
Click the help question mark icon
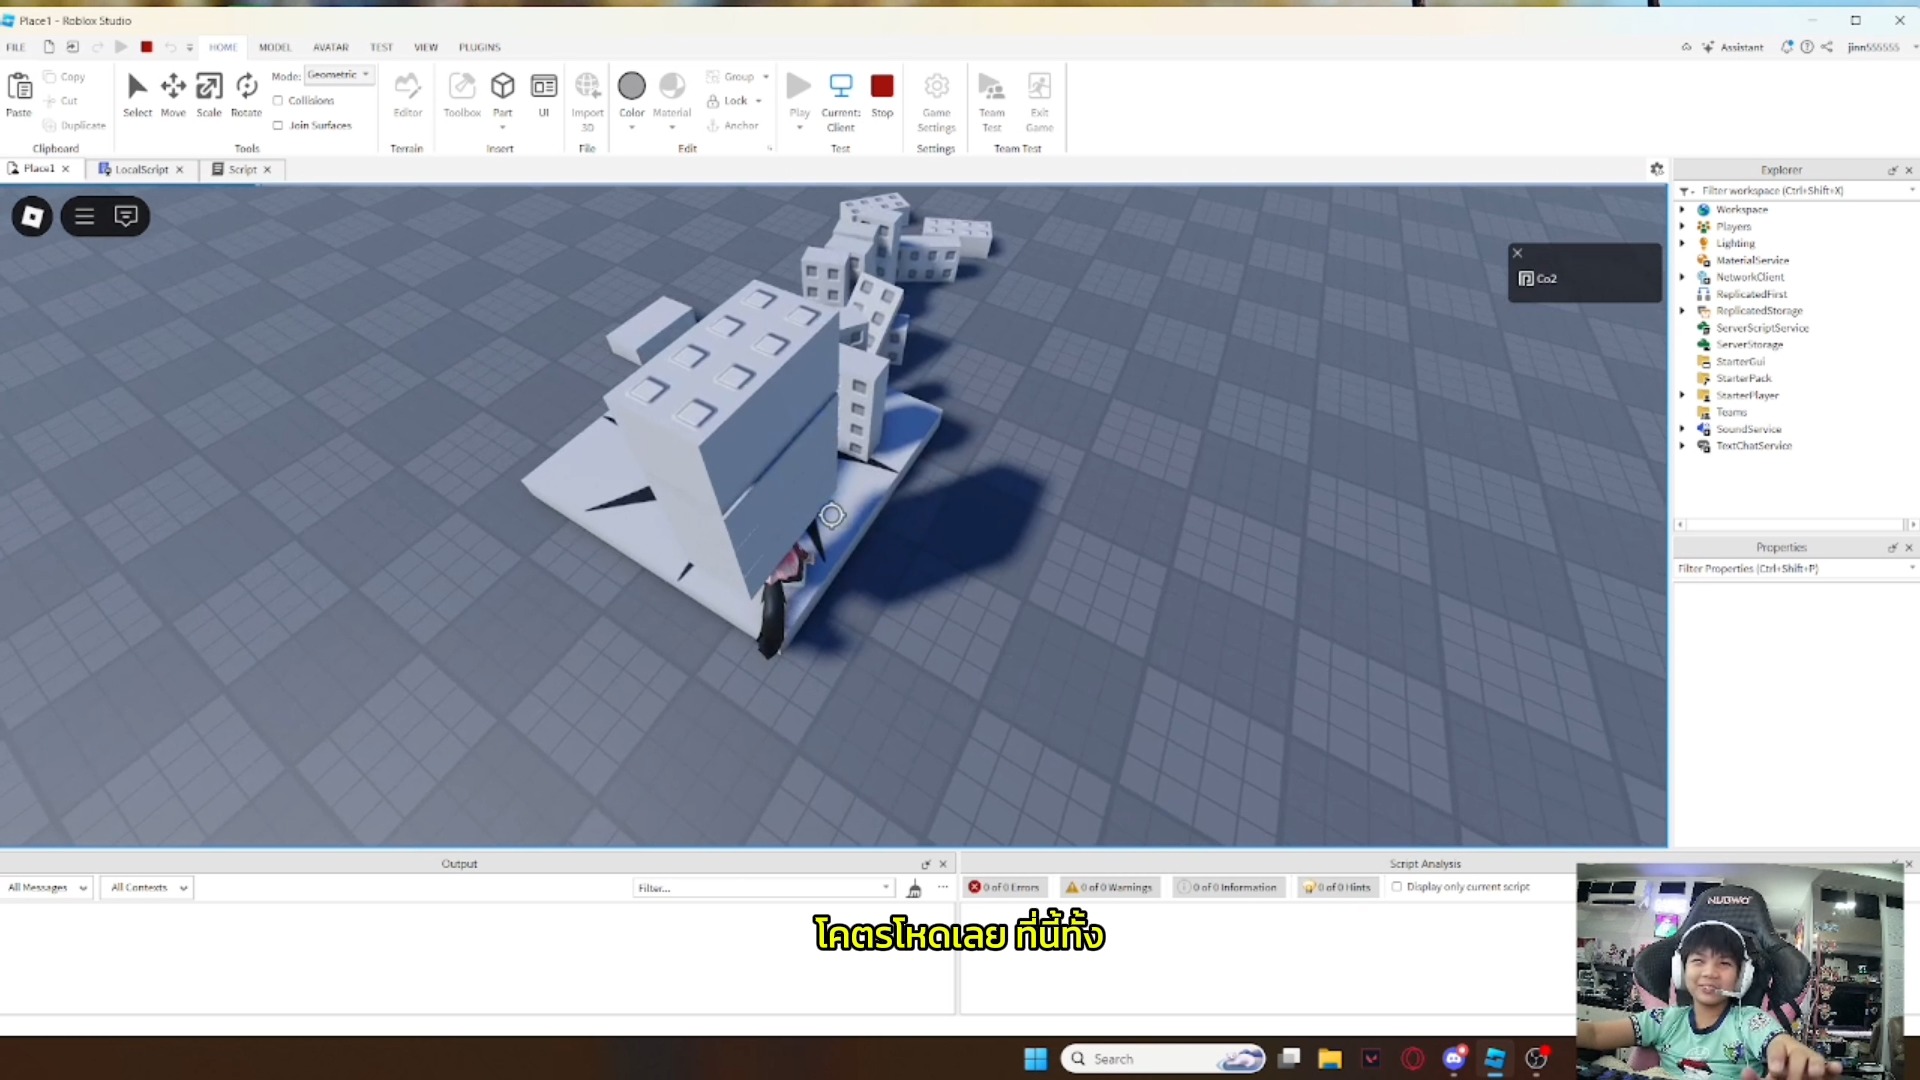coord(1807,47)
